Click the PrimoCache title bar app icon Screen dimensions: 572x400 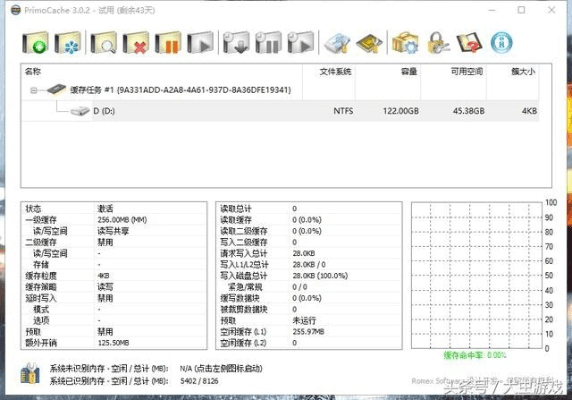16,10
